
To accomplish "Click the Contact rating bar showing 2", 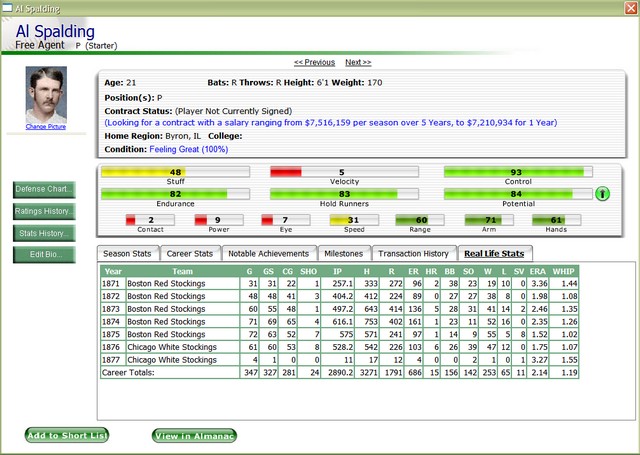I will coord(150,220).
